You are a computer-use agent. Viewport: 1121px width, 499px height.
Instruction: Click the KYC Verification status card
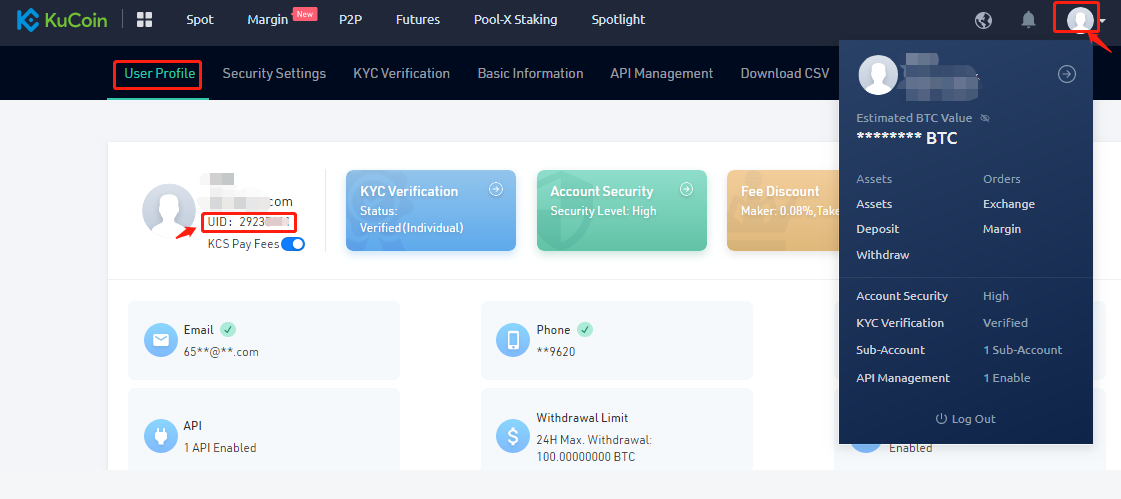(x=430, y=210)
